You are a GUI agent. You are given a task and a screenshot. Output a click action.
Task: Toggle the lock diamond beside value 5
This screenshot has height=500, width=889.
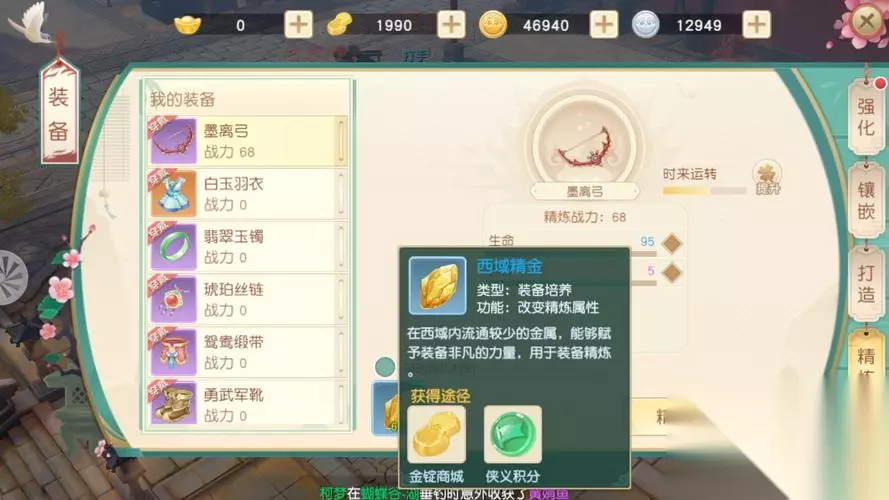[672, 273]
